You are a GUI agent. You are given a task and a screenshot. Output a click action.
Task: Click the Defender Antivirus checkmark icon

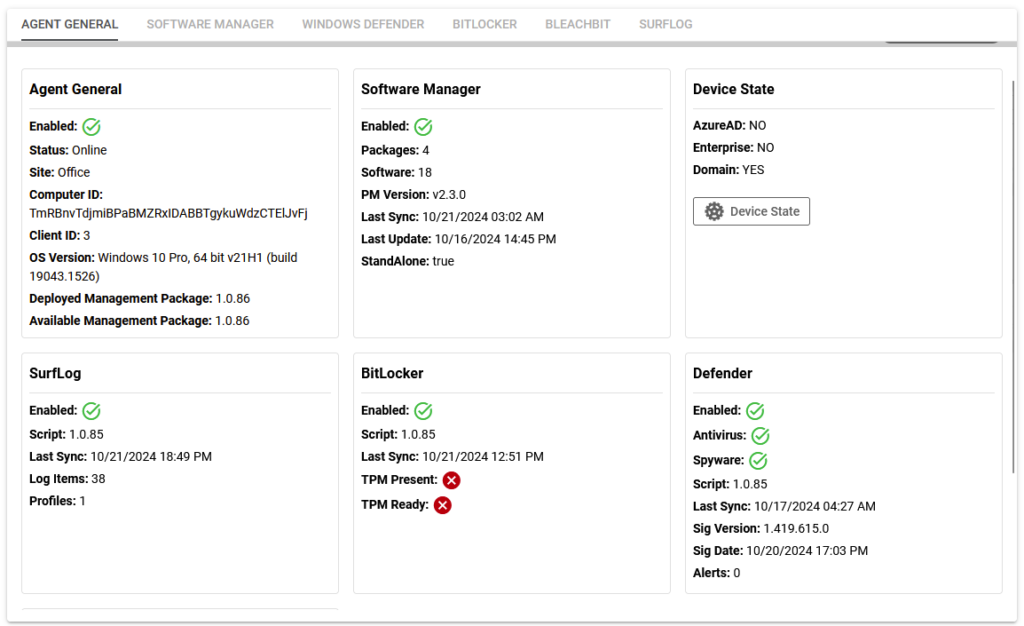(760, 436)
